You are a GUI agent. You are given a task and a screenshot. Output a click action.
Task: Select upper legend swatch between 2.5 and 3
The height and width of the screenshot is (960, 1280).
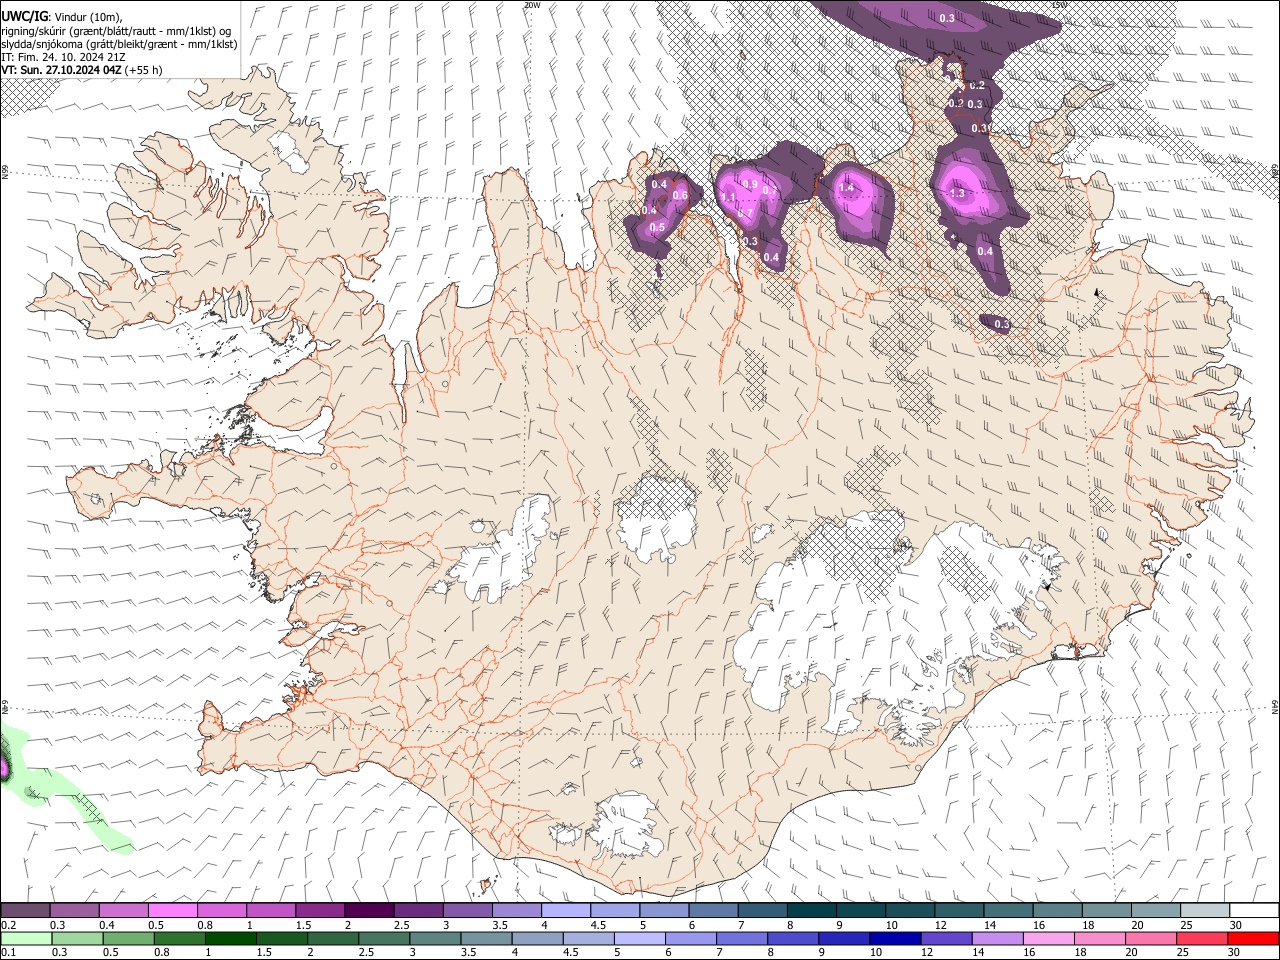pyautogui.click(x=418, y=911)
